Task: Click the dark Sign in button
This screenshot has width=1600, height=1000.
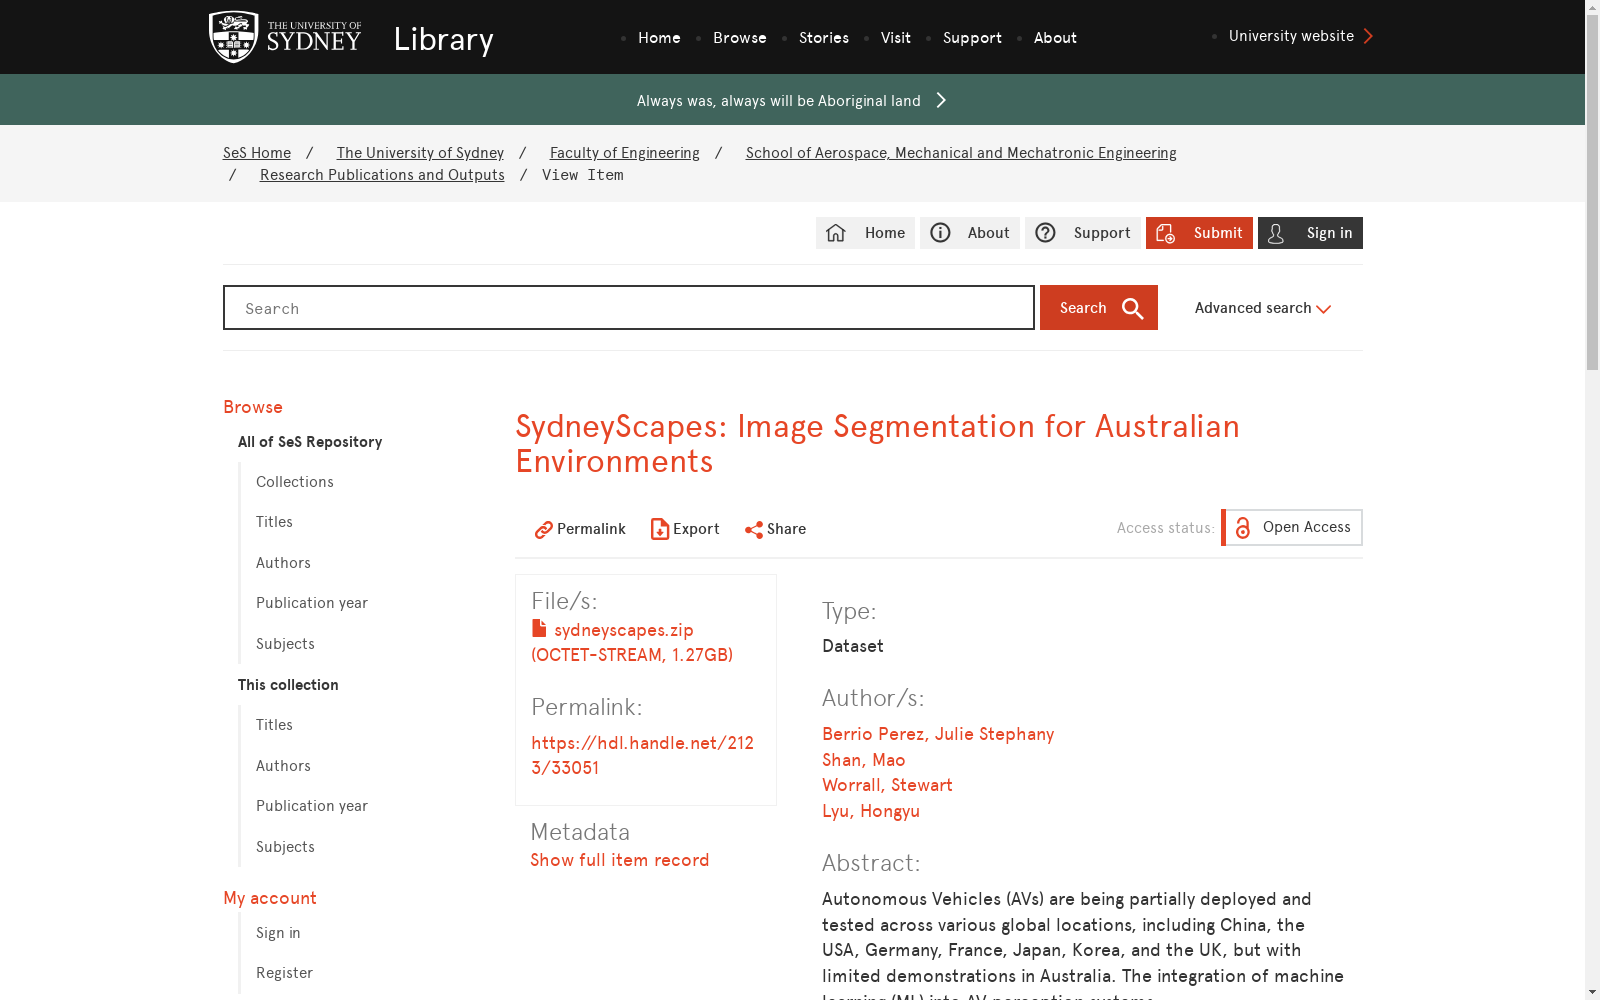Action: (x=1310, y=233)
